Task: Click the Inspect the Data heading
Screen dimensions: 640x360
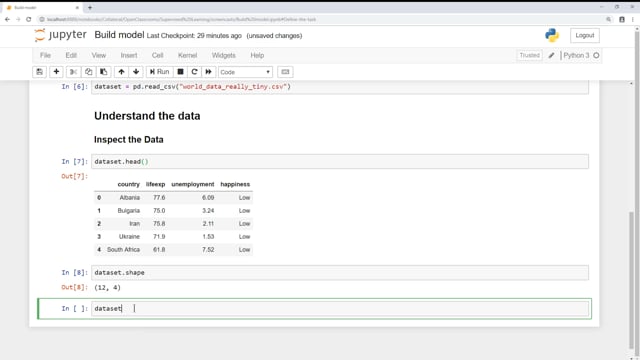Action: click(x=129, y=140)
